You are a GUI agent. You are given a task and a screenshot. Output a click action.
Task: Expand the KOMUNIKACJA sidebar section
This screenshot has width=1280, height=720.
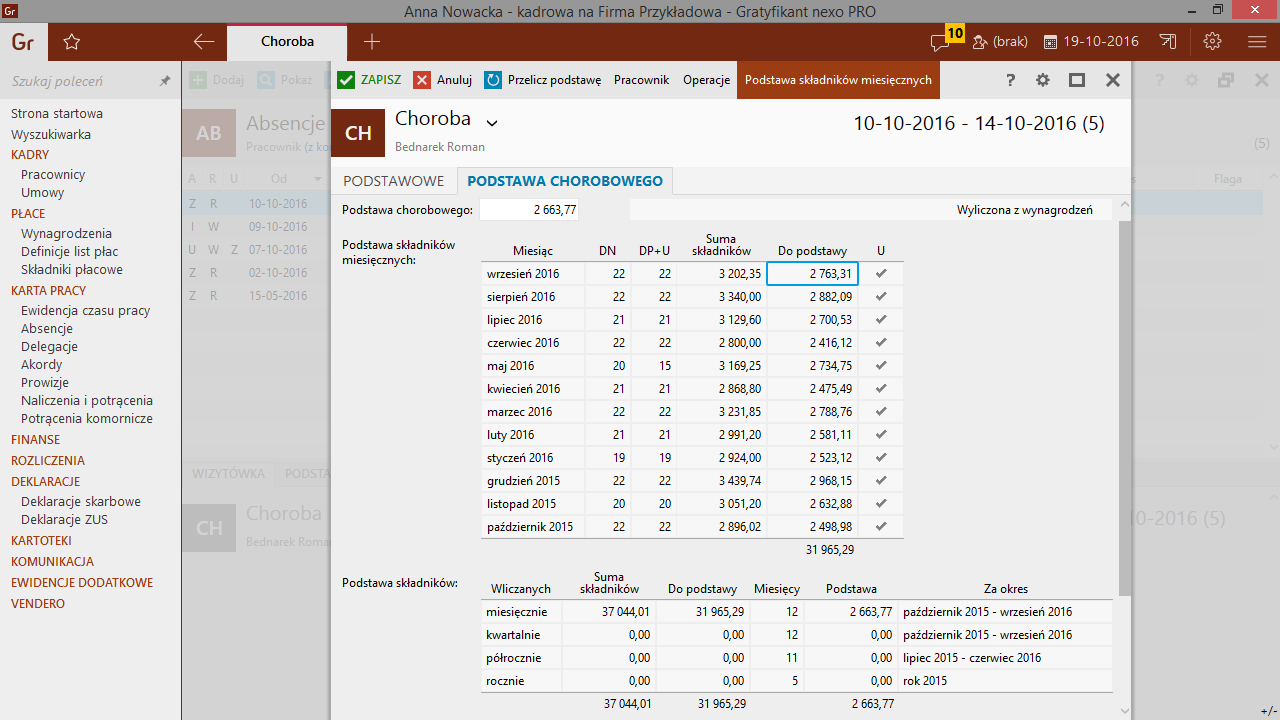pos(52,561)
